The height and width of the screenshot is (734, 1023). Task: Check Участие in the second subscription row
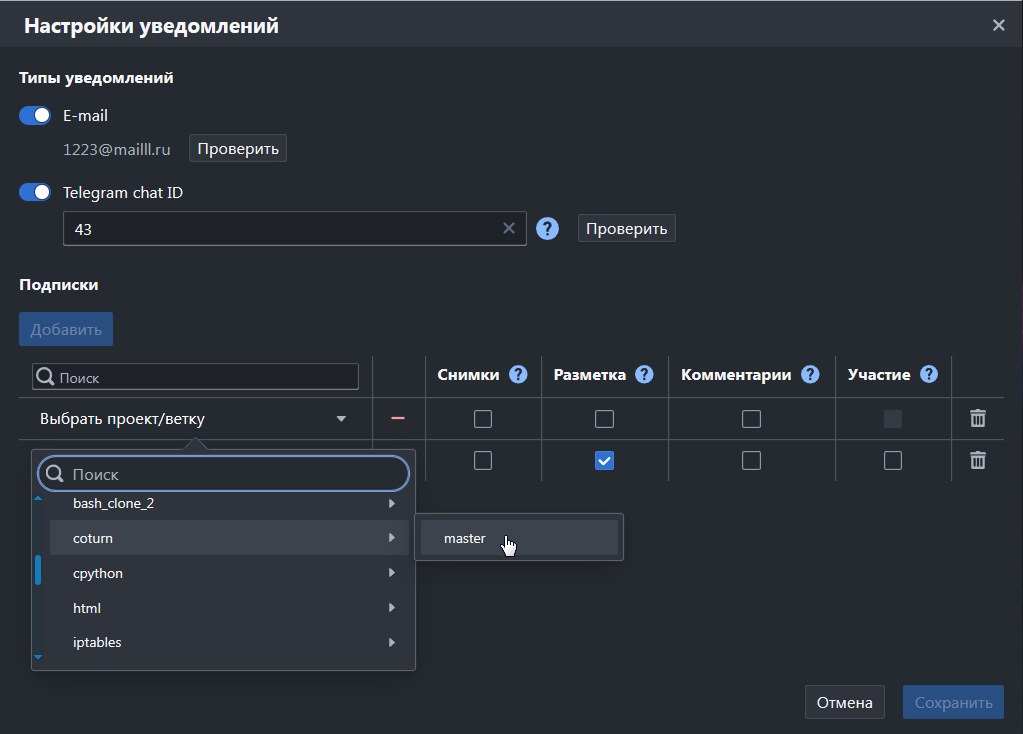tap(893, 461)
